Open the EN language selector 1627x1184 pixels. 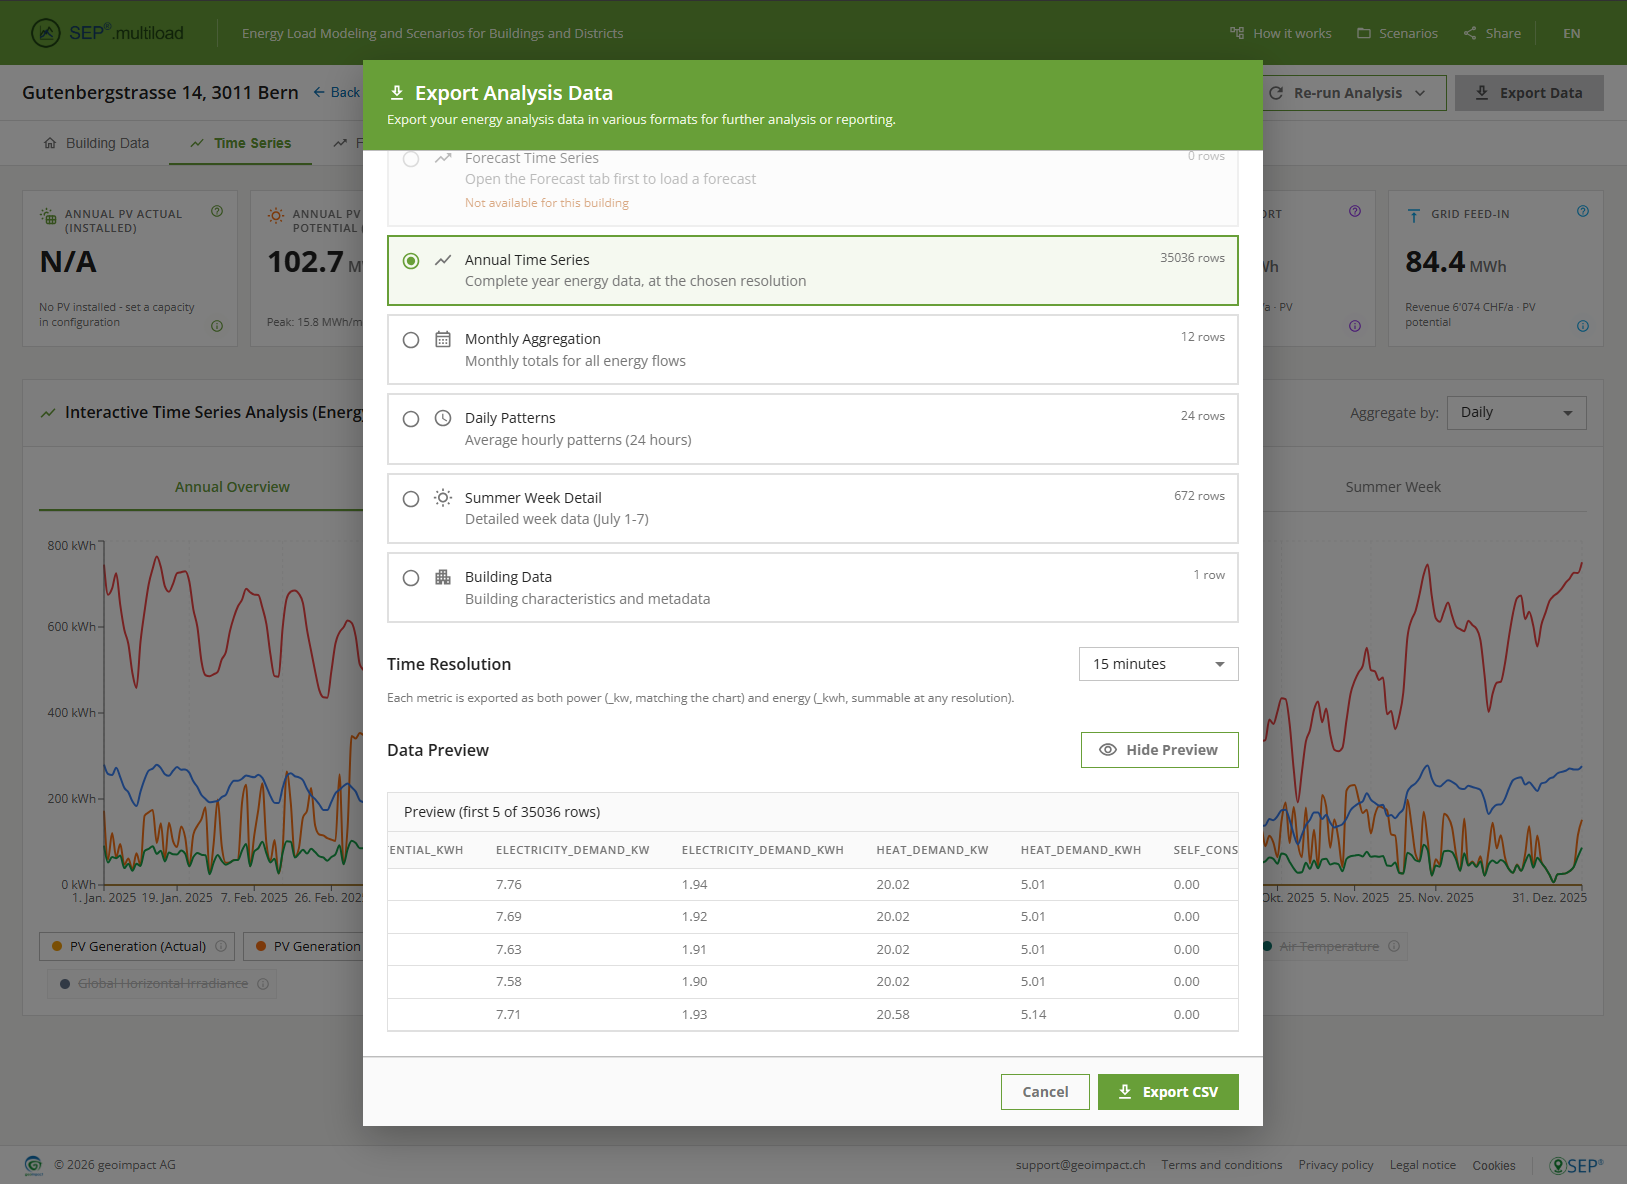tap(1572, 33)
